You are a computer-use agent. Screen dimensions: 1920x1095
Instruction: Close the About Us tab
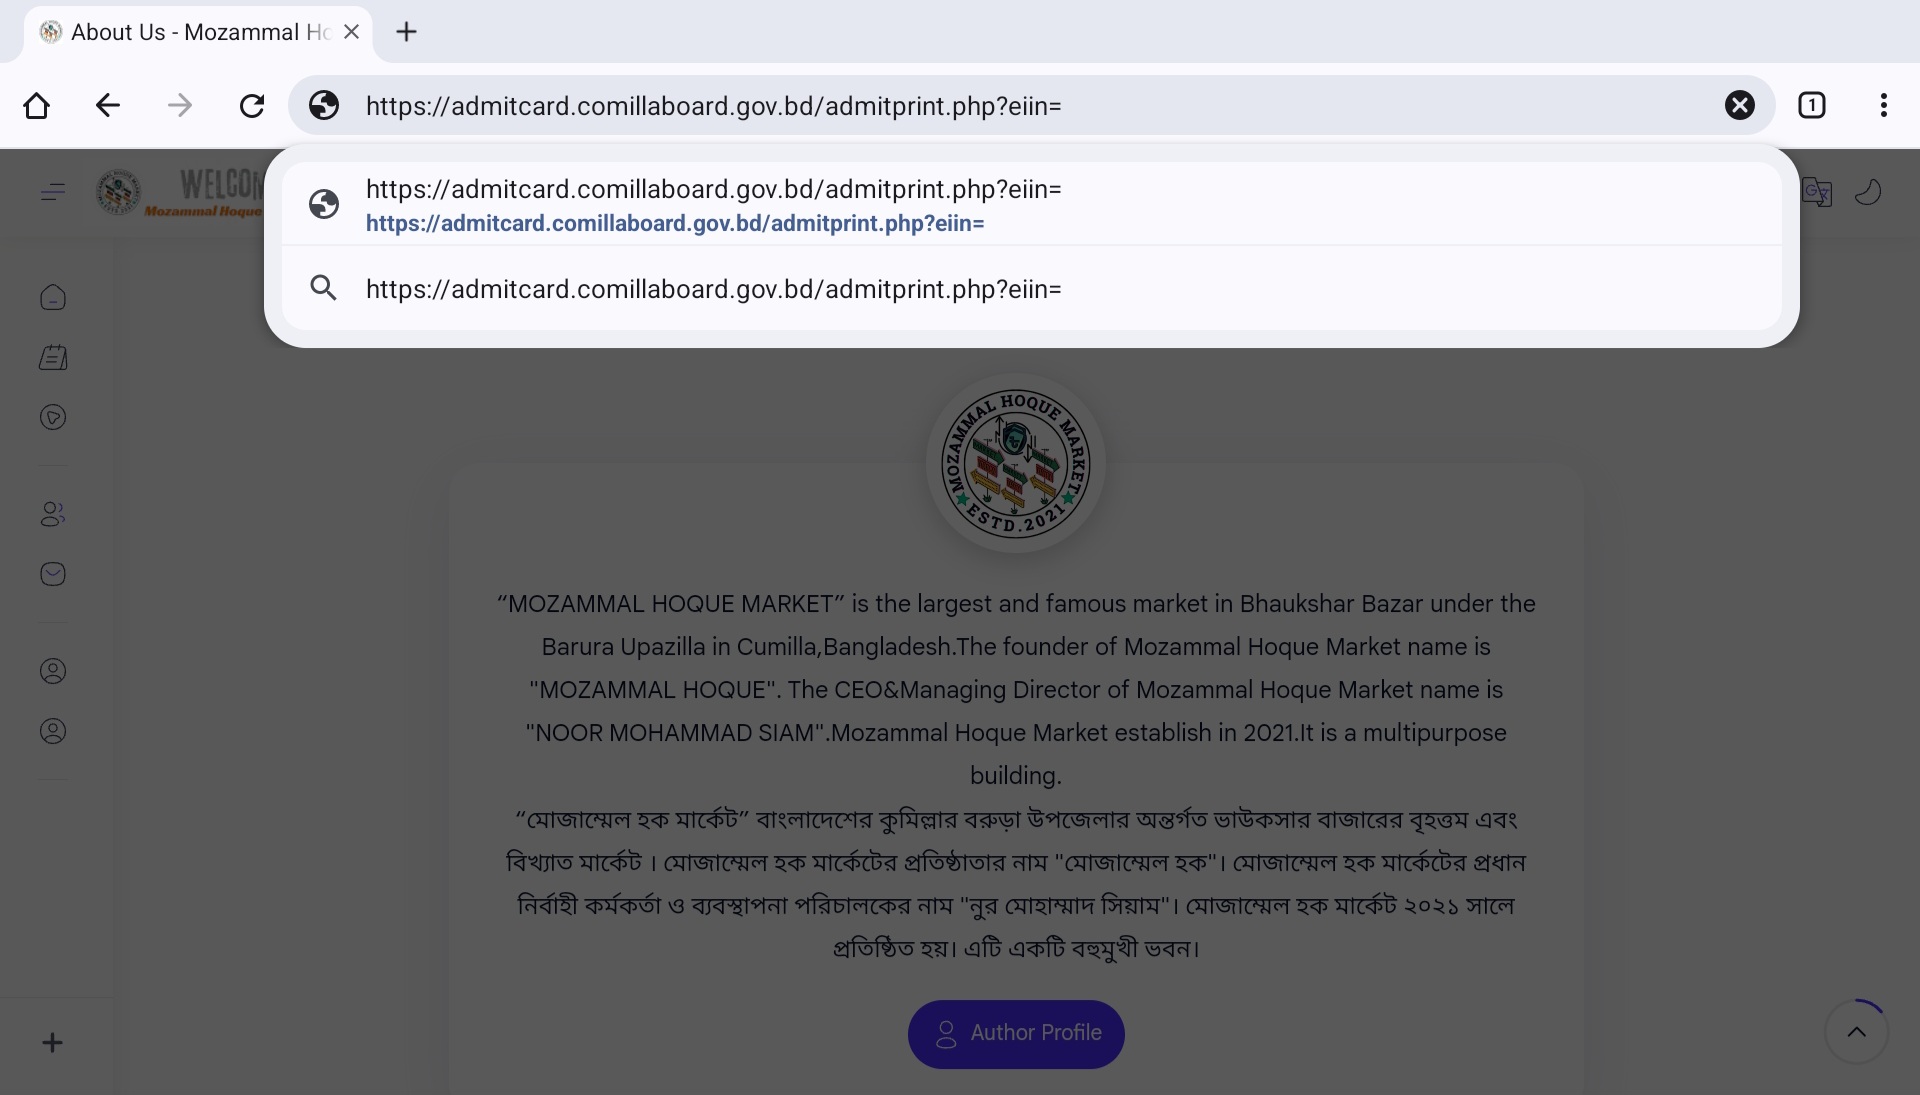click(x=351, y=32)
